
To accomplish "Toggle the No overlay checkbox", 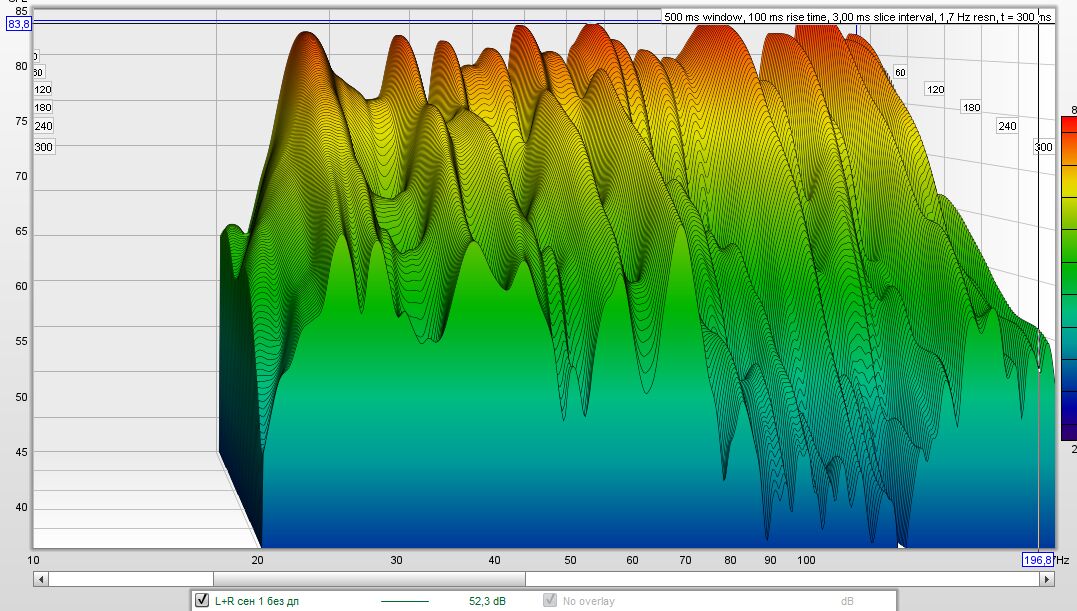I will tap(550, 601).
